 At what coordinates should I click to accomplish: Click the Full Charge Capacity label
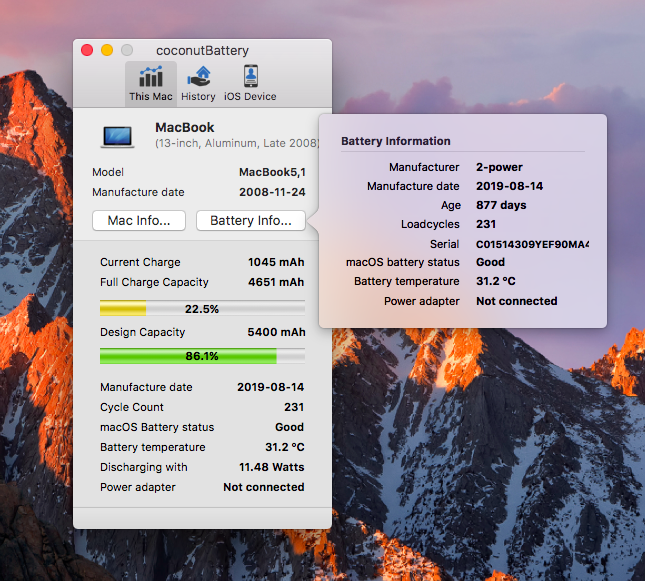click(x=154, y=282)
